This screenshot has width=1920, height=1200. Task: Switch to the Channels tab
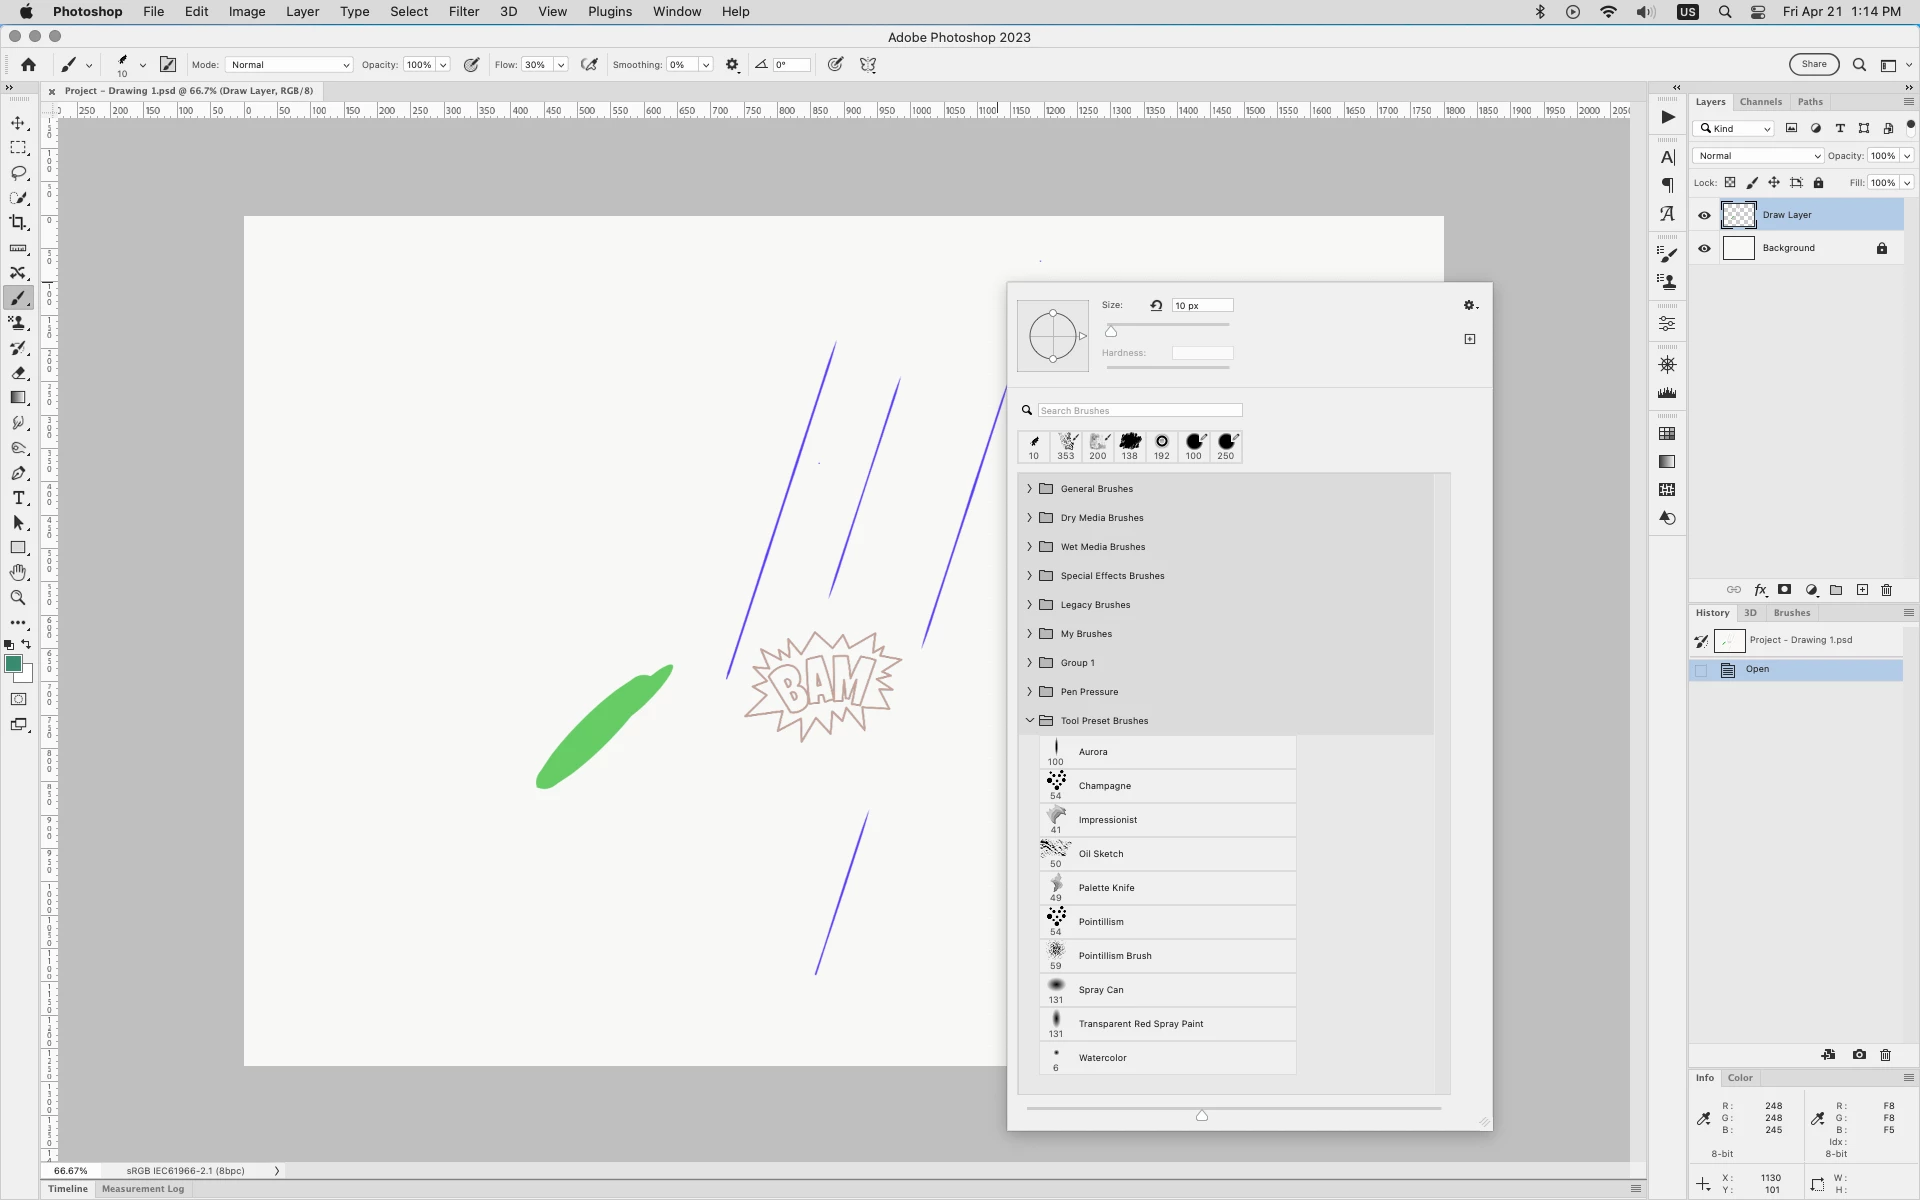1760,102
